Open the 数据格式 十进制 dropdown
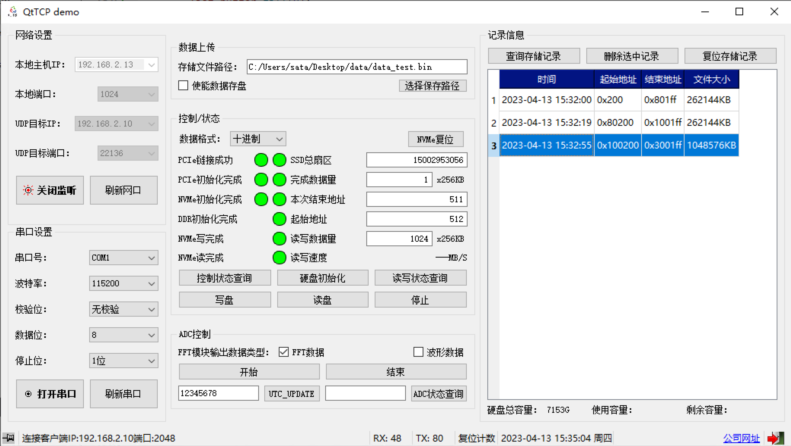Screen dimensions: 791x446 pos(258,138)
